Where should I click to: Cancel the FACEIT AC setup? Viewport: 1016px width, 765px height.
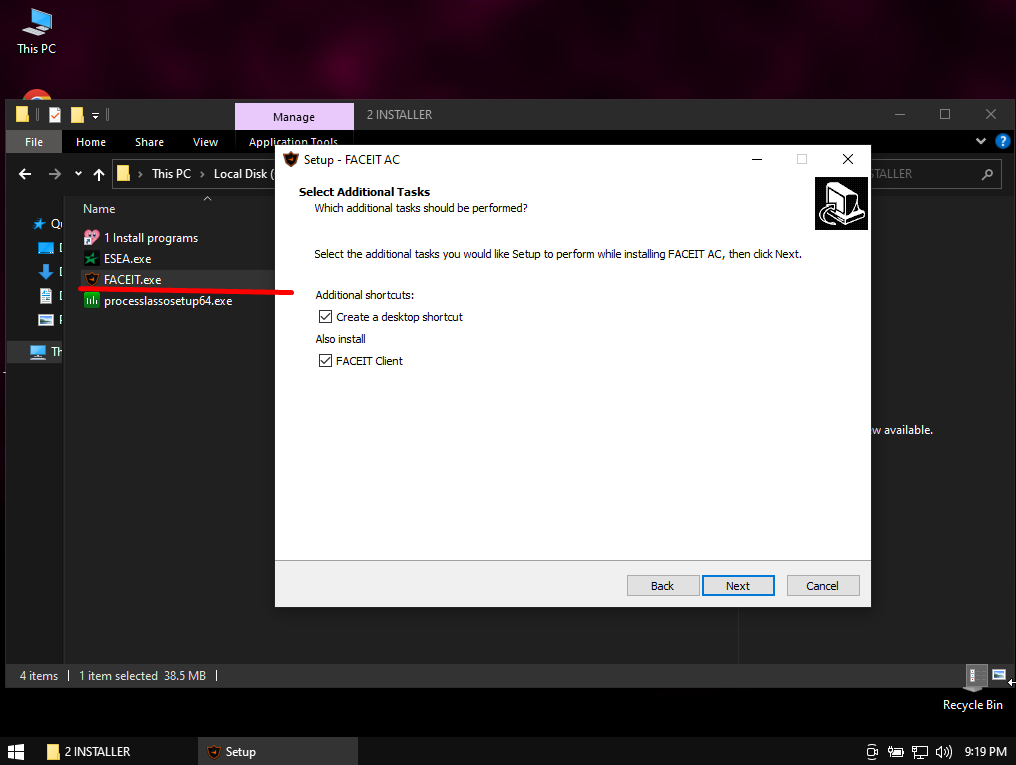[823, 586]
